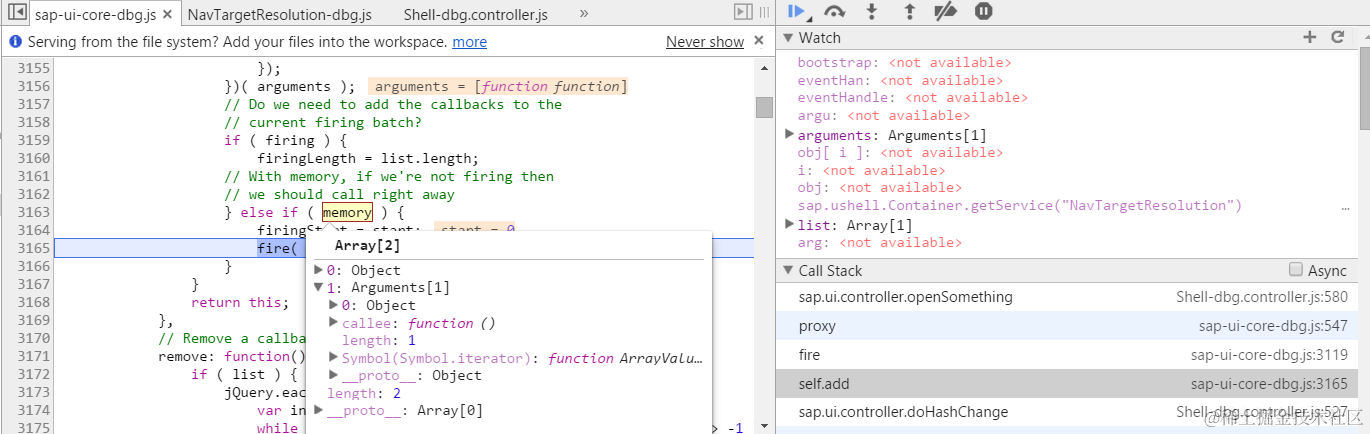Expand __proto__: Object in popup
The width and height of the screenshot is (1370, 434).
click(334, 375)
